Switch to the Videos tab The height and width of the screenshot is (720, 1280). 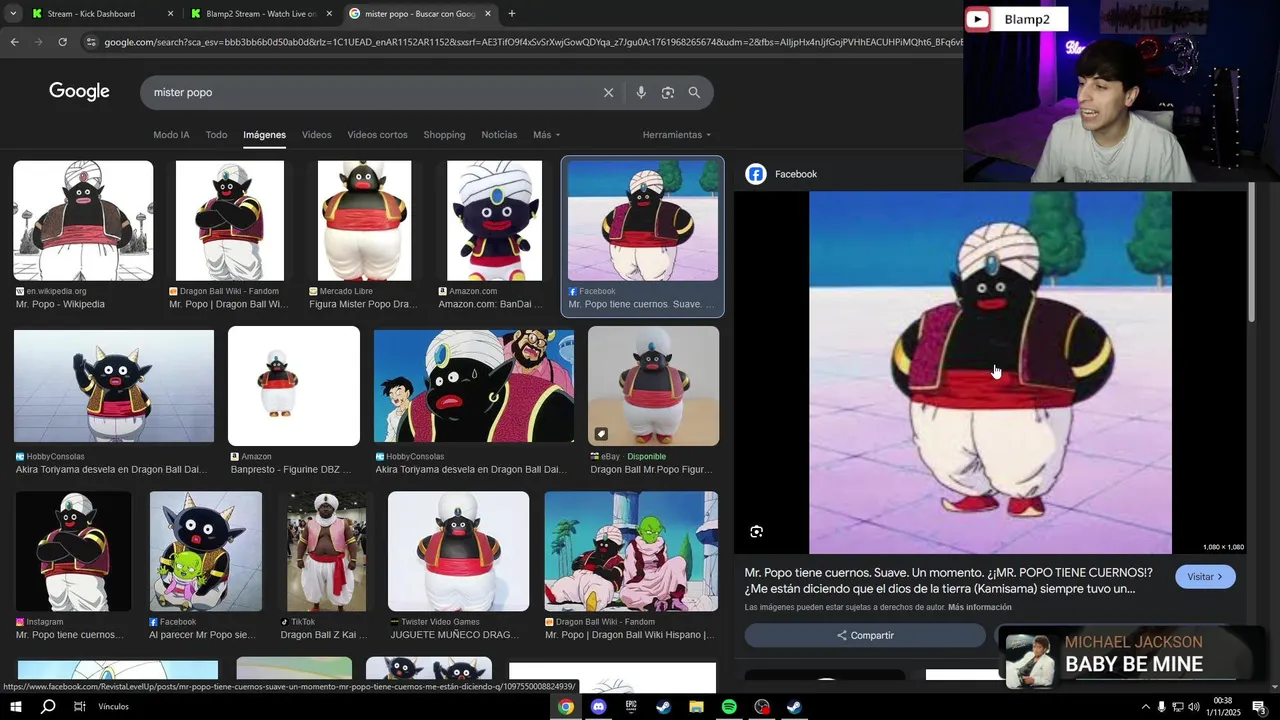click(316, 135)
